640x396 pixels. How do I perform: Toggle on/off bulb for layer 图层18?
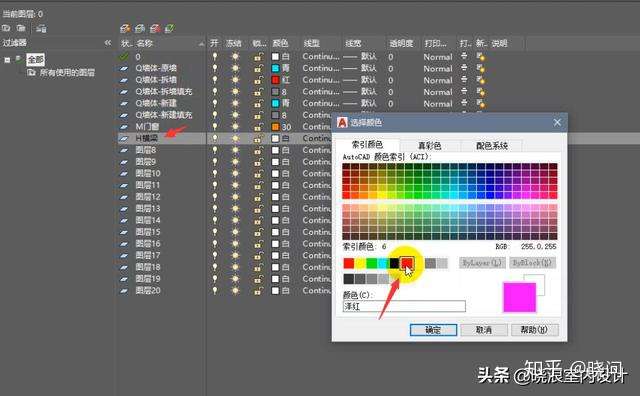215,267
